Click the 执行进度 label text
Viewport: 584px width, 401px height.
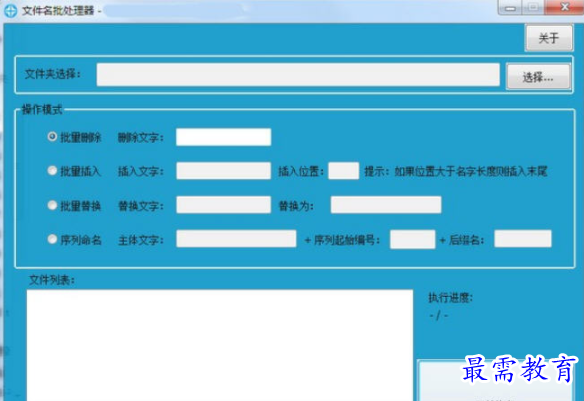pyautogui.click(x=450, y=298)
